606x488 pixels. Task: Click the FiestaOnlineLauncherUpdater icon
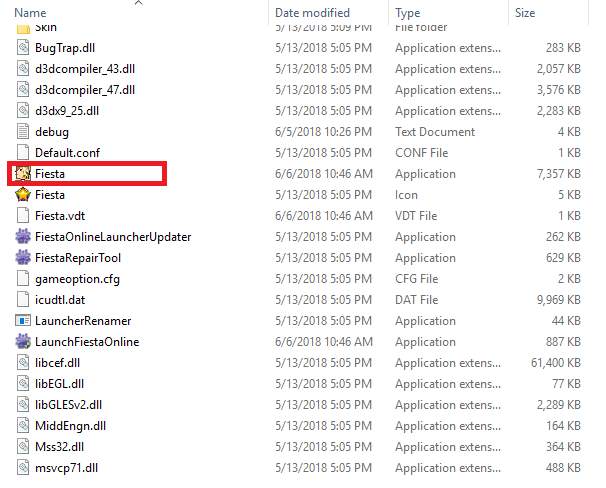click(x=23, y=237)
